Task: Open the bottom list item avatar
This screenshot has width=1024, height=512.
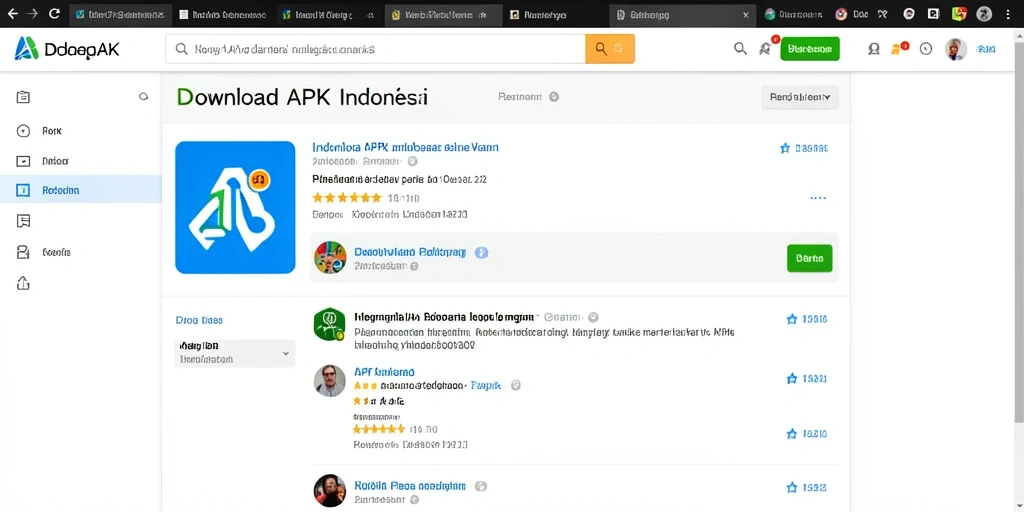Action: pos(330,490)
